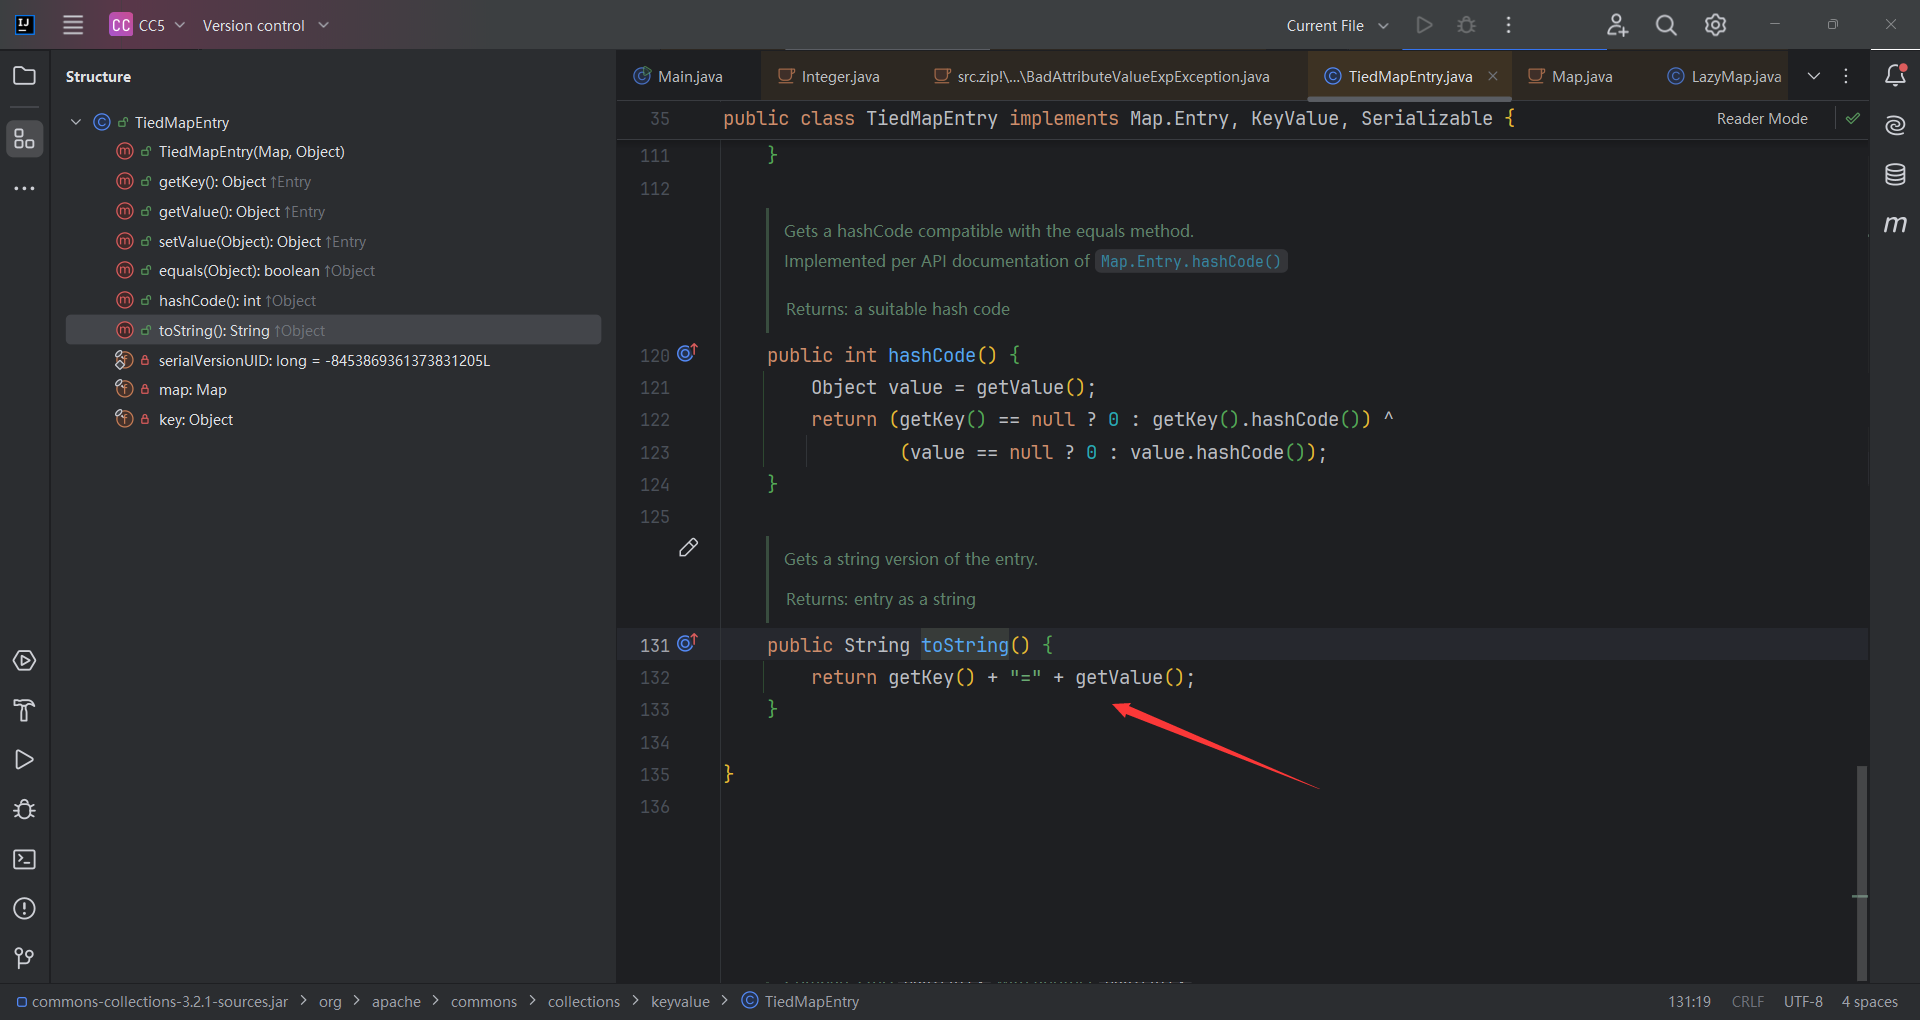Click the apache breadcrumb
This screenshot has height=1020, width=1920.
pyautogui.click(x=396, y=1001)
